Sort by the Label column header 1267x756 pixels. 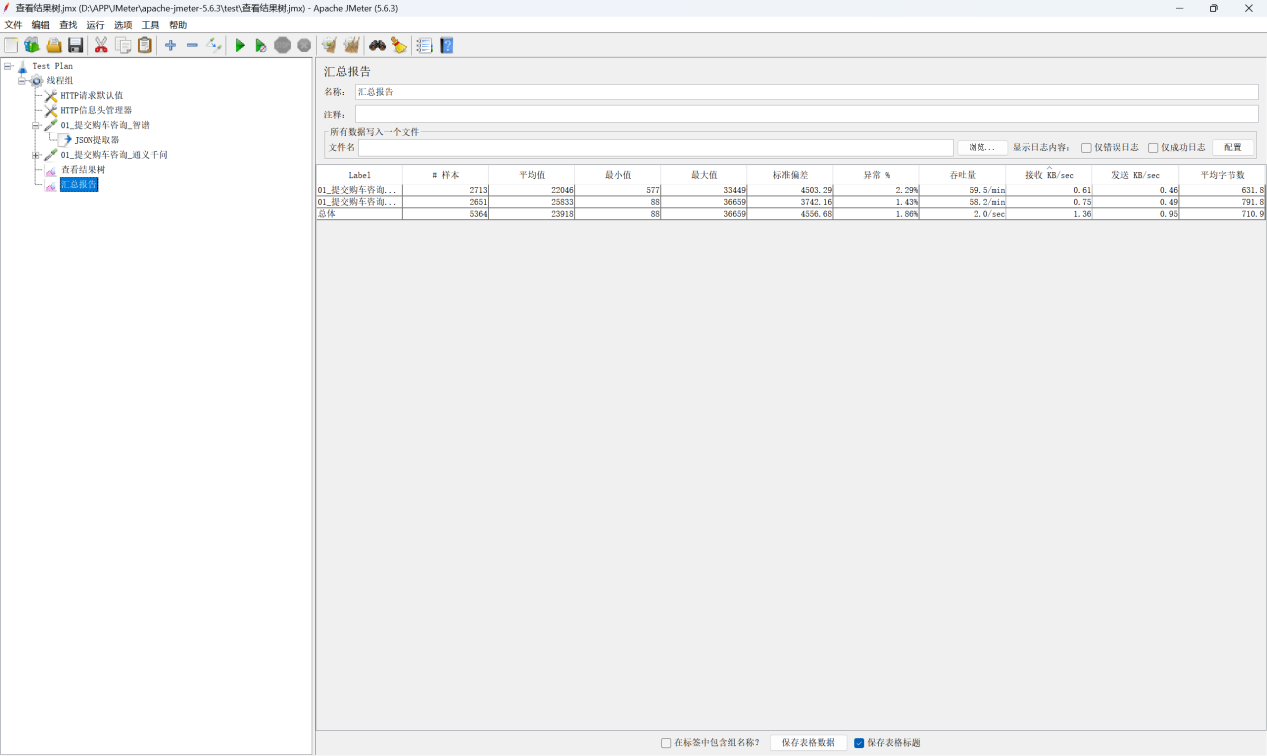pos(359,175)
